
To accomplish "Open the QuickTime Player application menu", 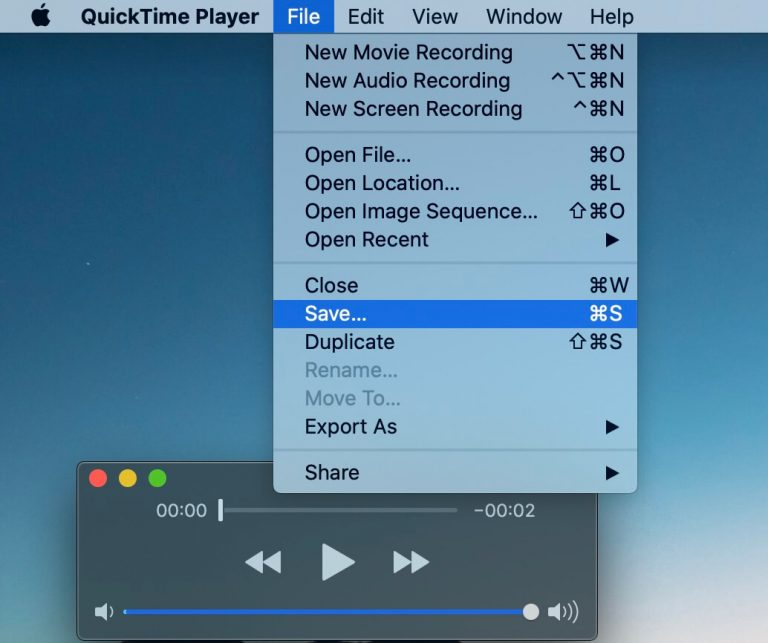I will tap(169, 17).
